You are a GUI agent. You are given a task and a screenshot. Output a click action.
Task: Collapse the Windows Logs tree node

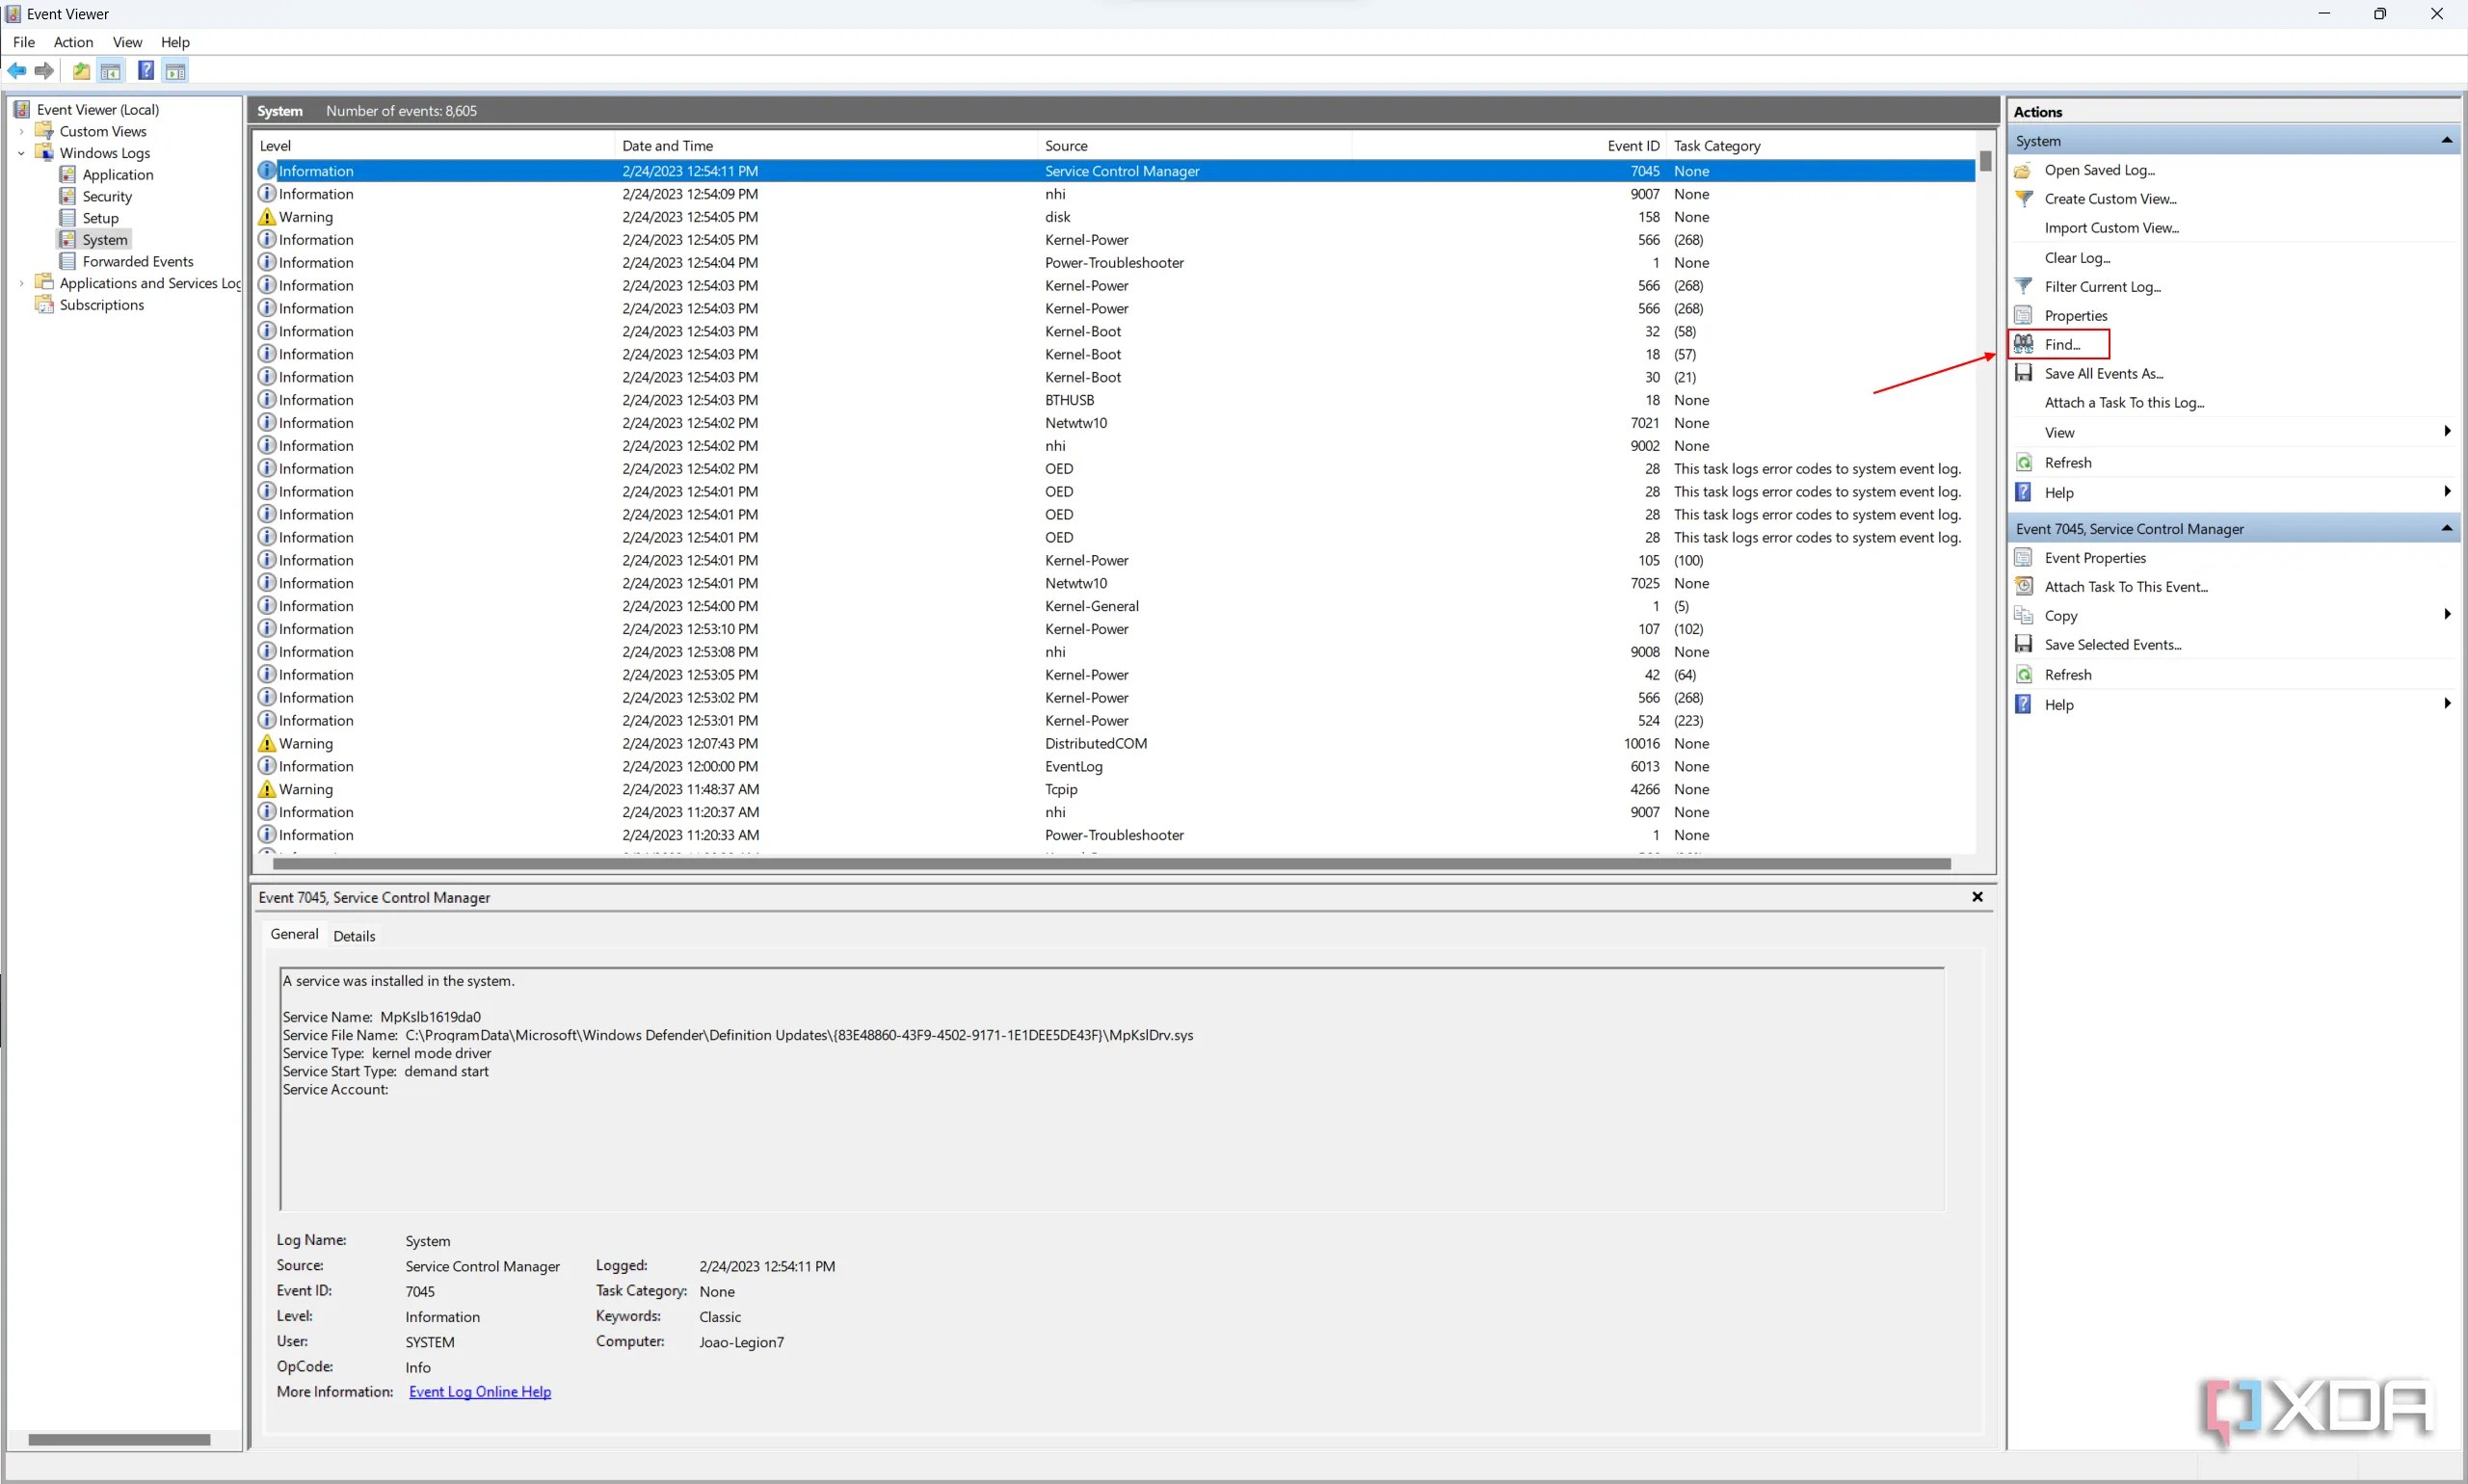pos(21,152)
